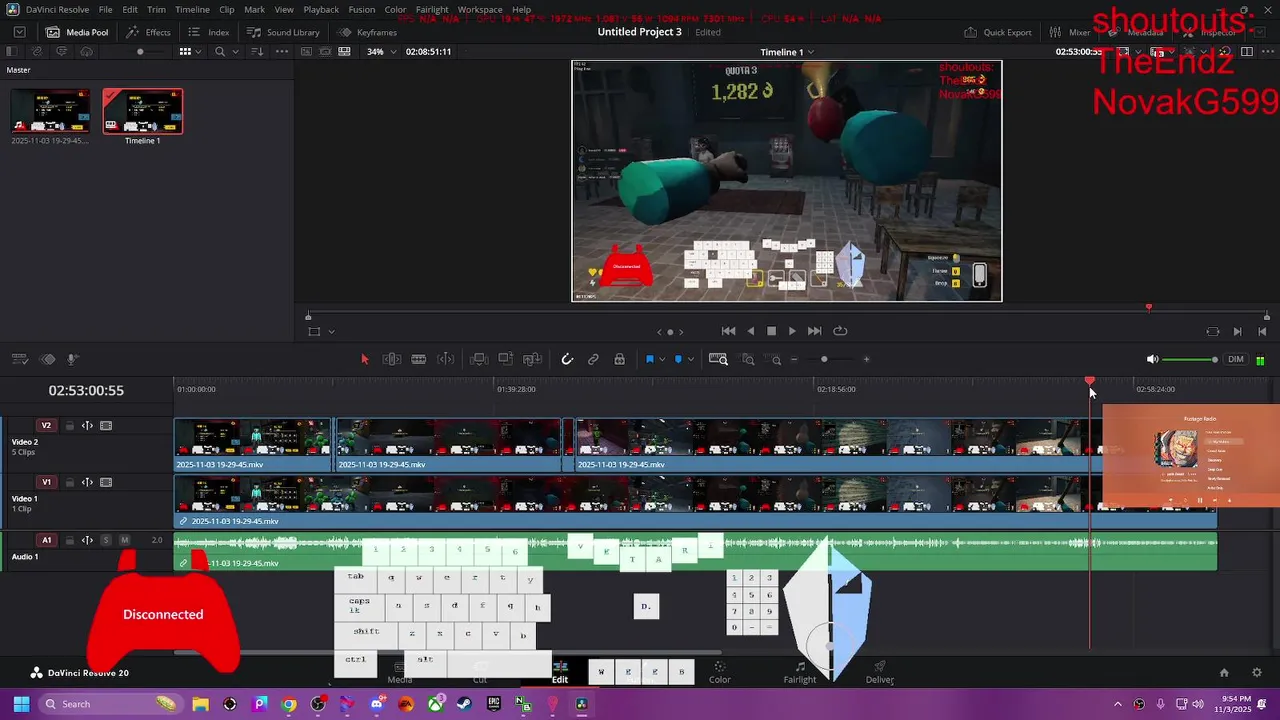Select the arrow Selection Mode tool
1280x720 pixels.
tap(364, 359)
